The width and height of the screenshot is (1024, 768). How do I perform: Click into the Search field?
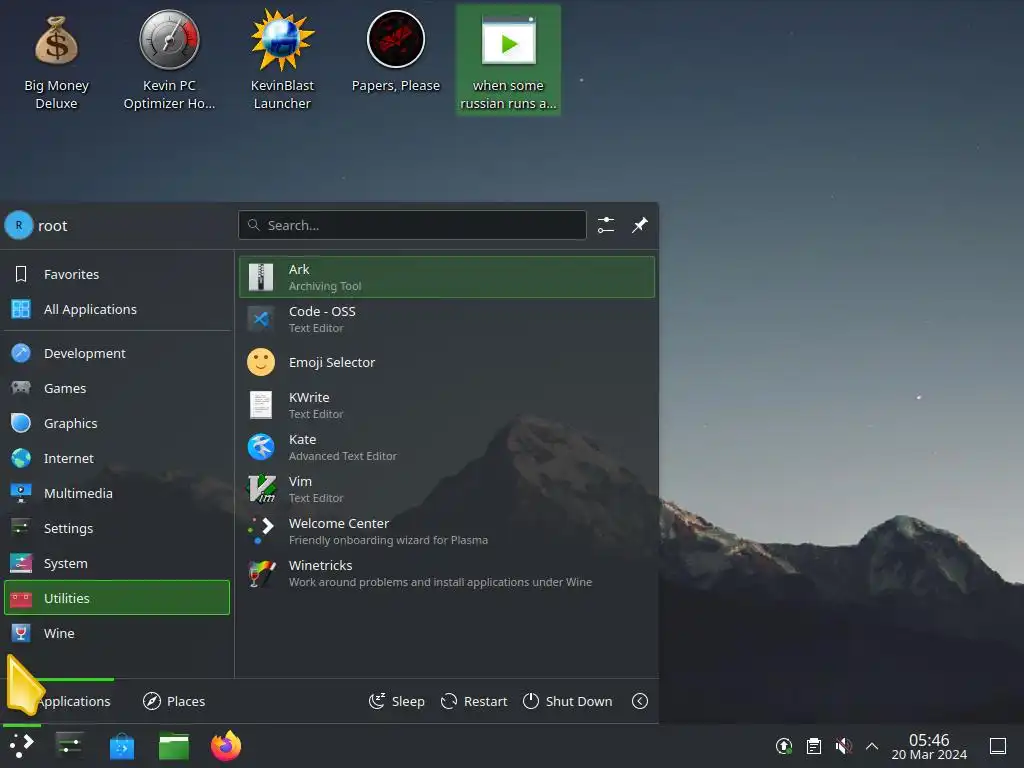click(412, 225)
